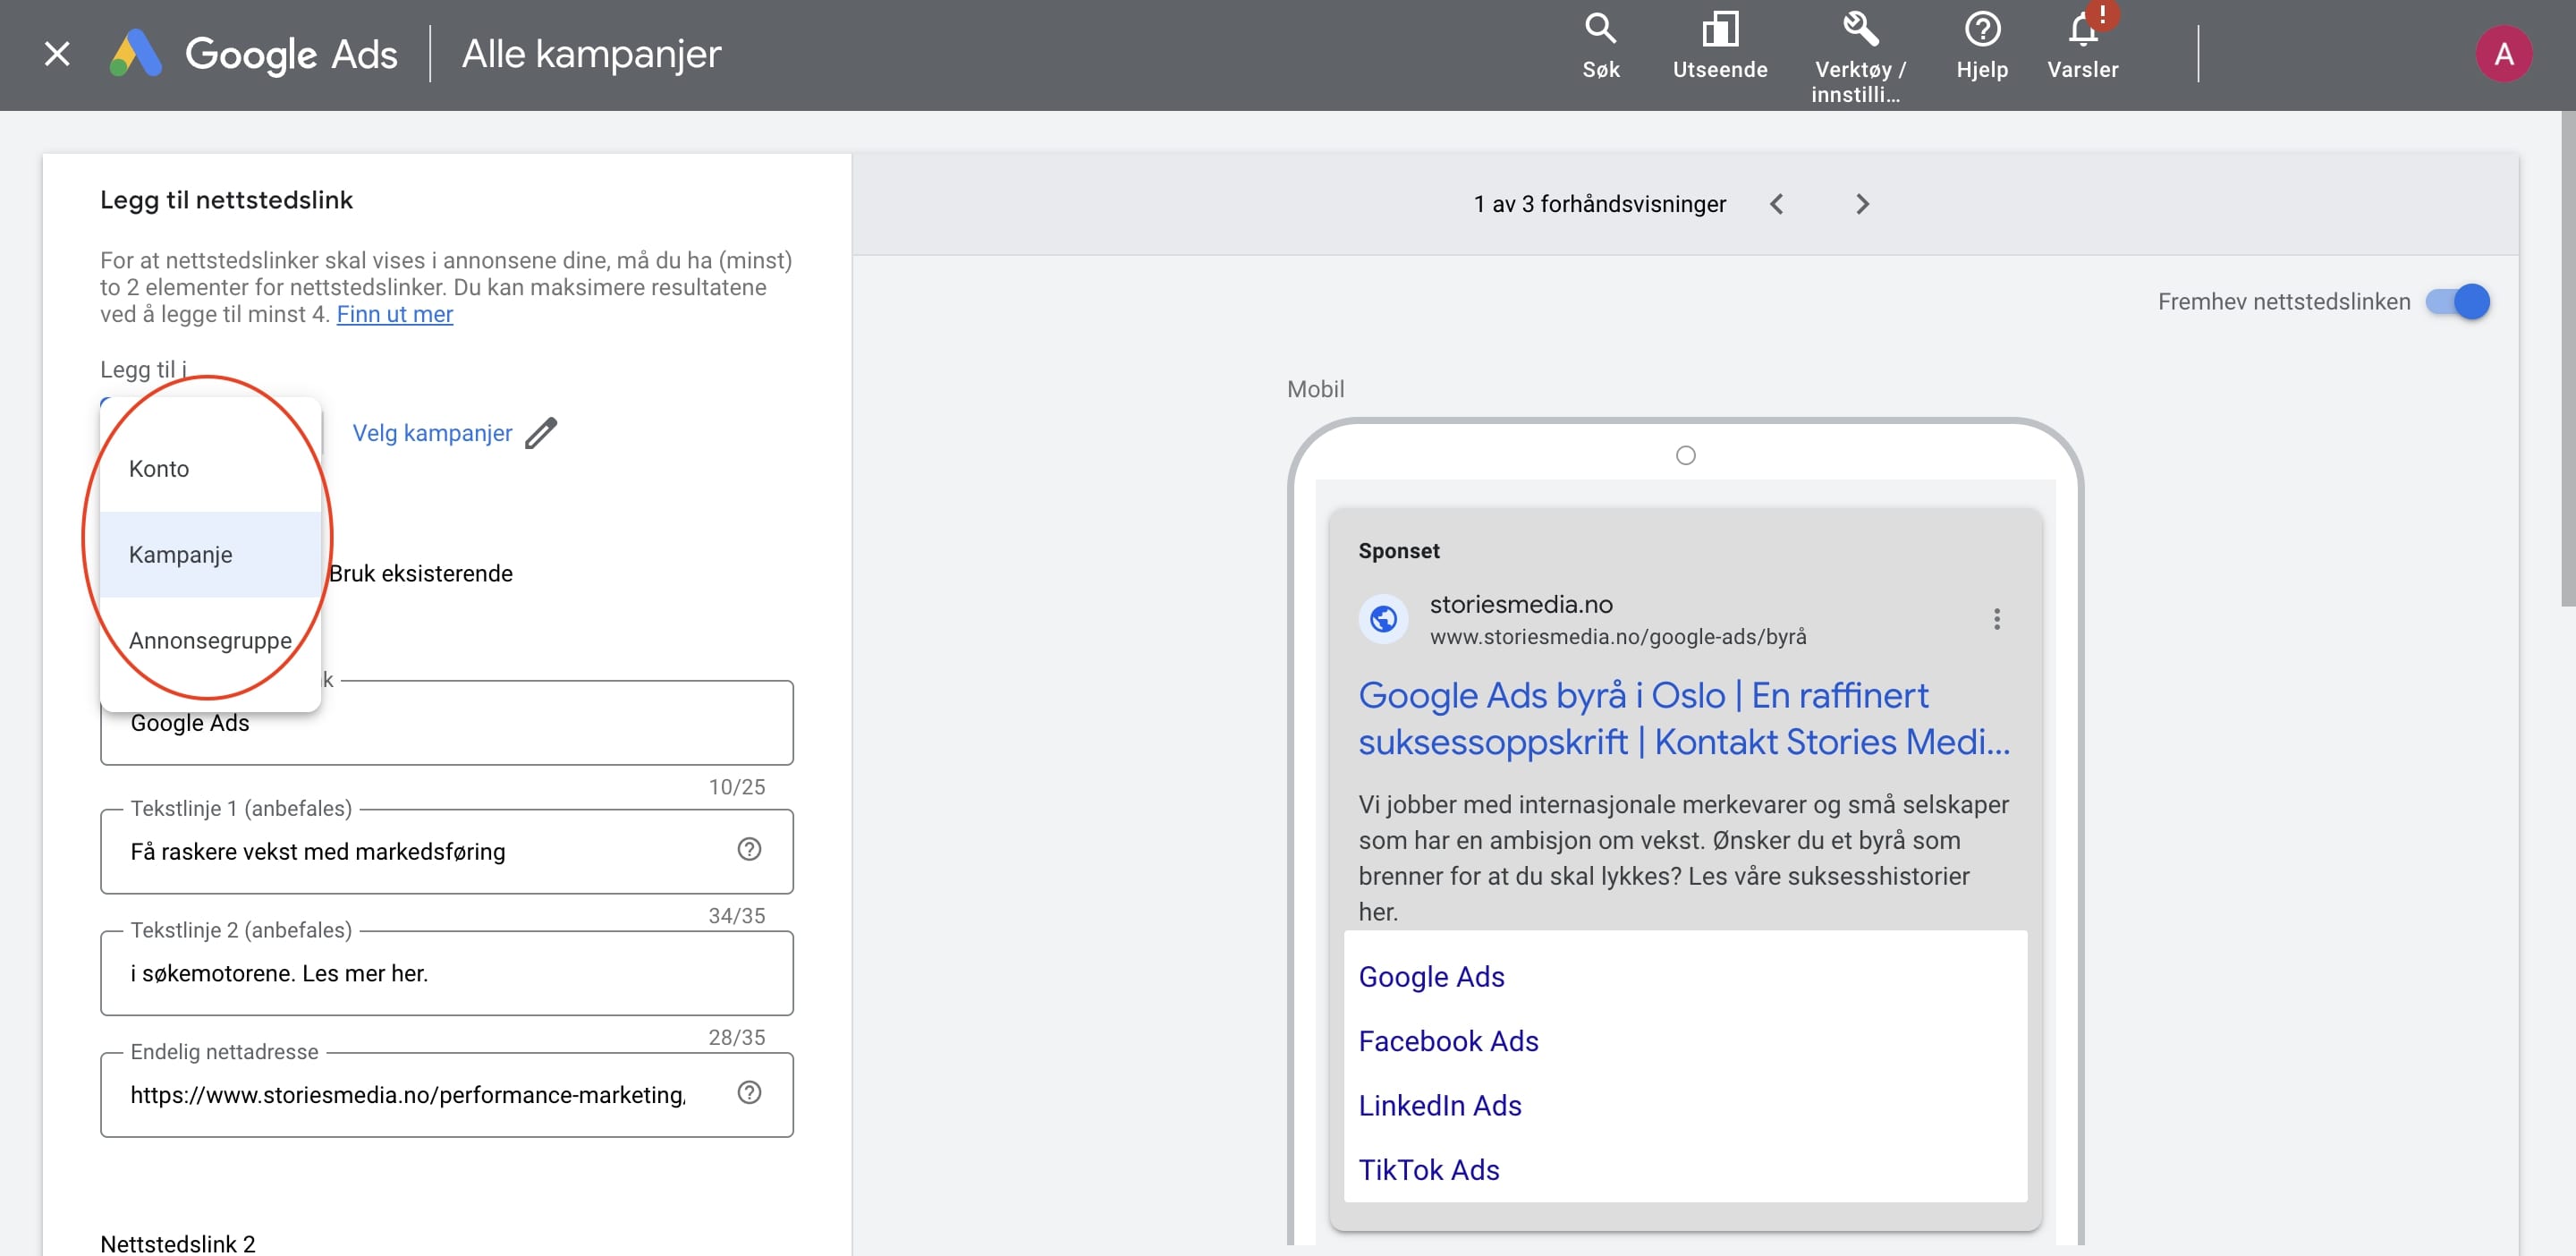Choose Annonsegruppe from the dropdown list
This screenshot has width=2576, height=1256.
[x=210, y=641]
